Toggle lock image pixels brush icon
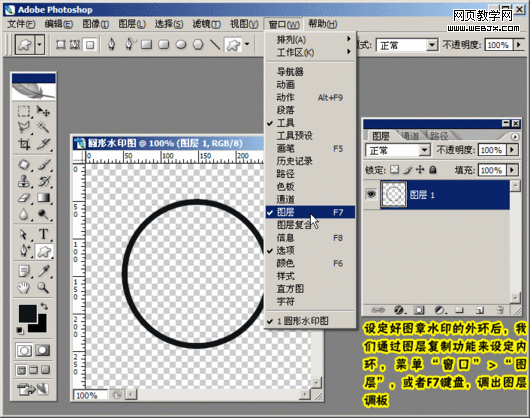 408,169
